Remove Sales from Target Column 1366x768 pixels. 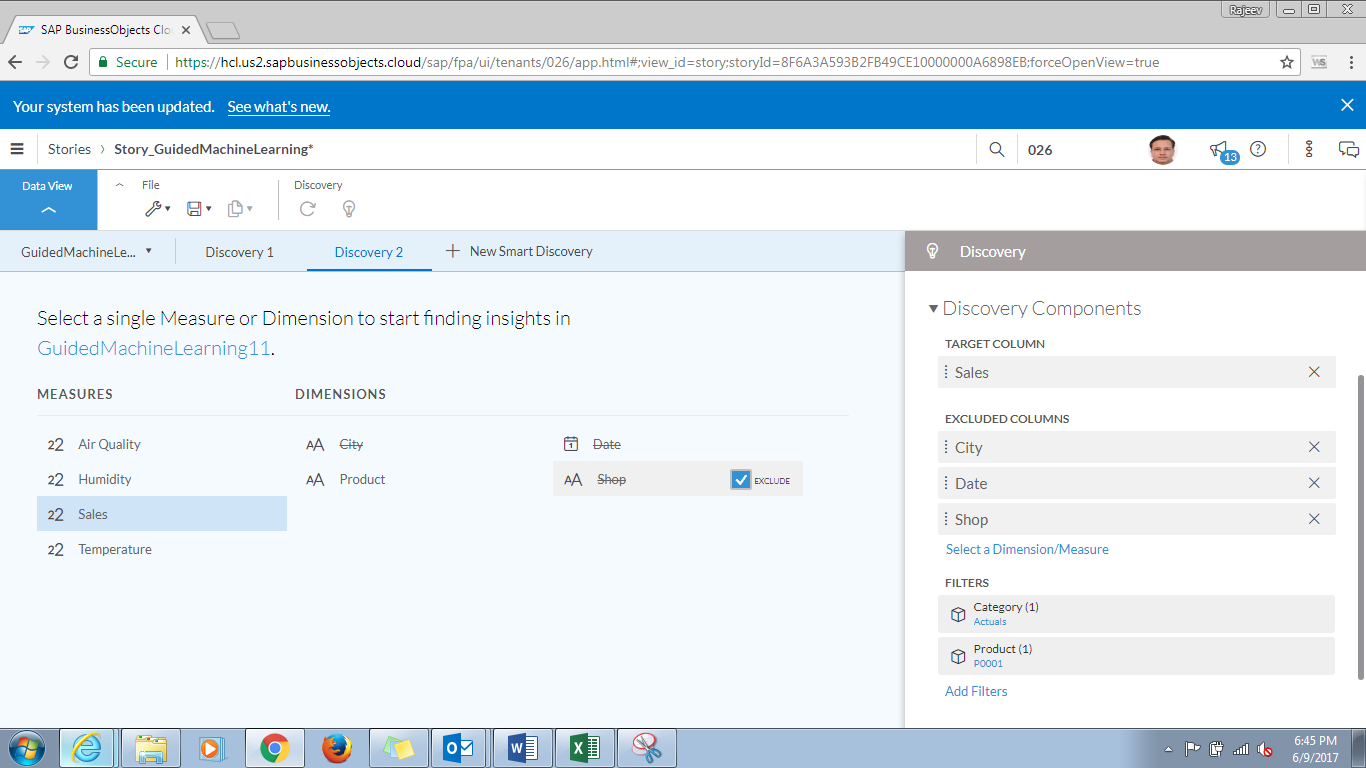click(x=1314, y=372)
